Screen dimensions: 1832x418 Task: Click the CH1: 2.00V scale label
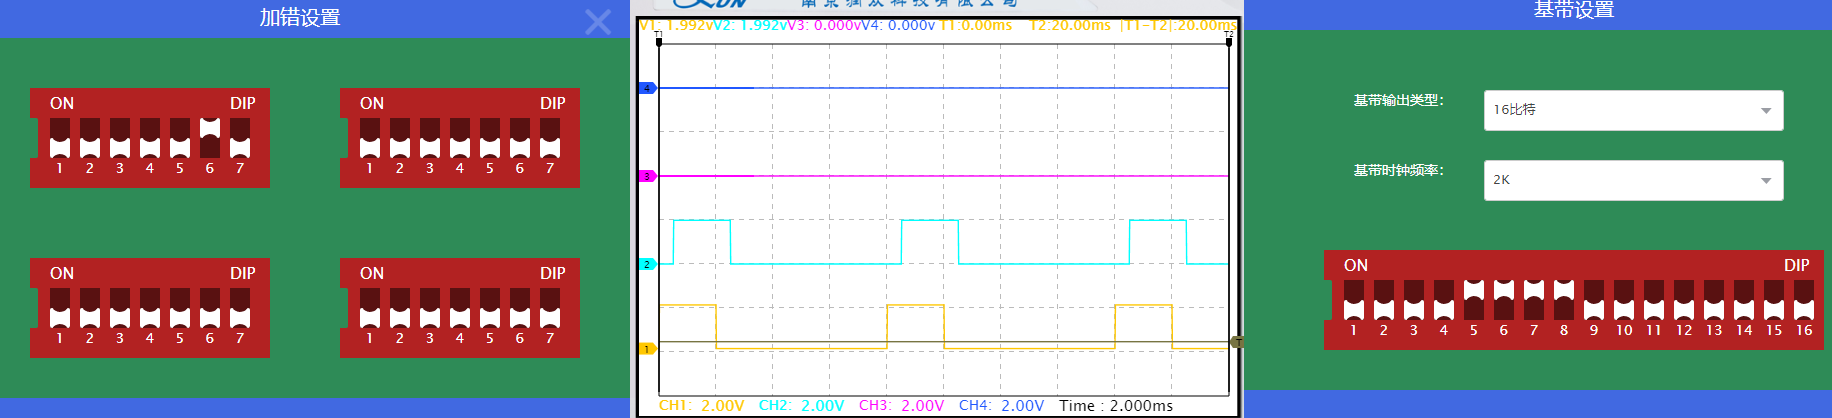pyautogui.click(x=701, y=405)
